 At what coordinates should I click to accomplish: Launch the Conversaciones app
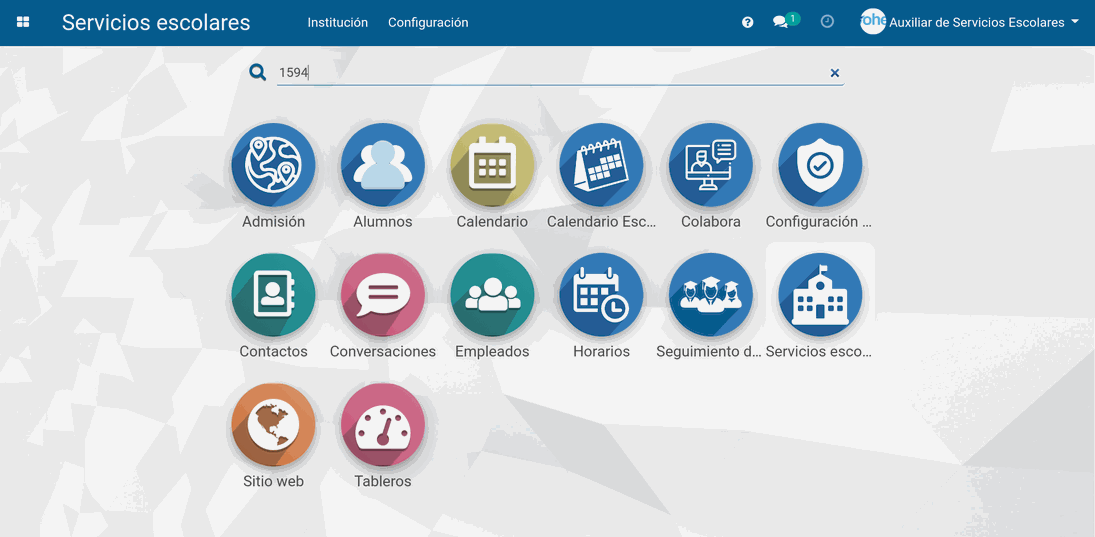click(383, 295)
